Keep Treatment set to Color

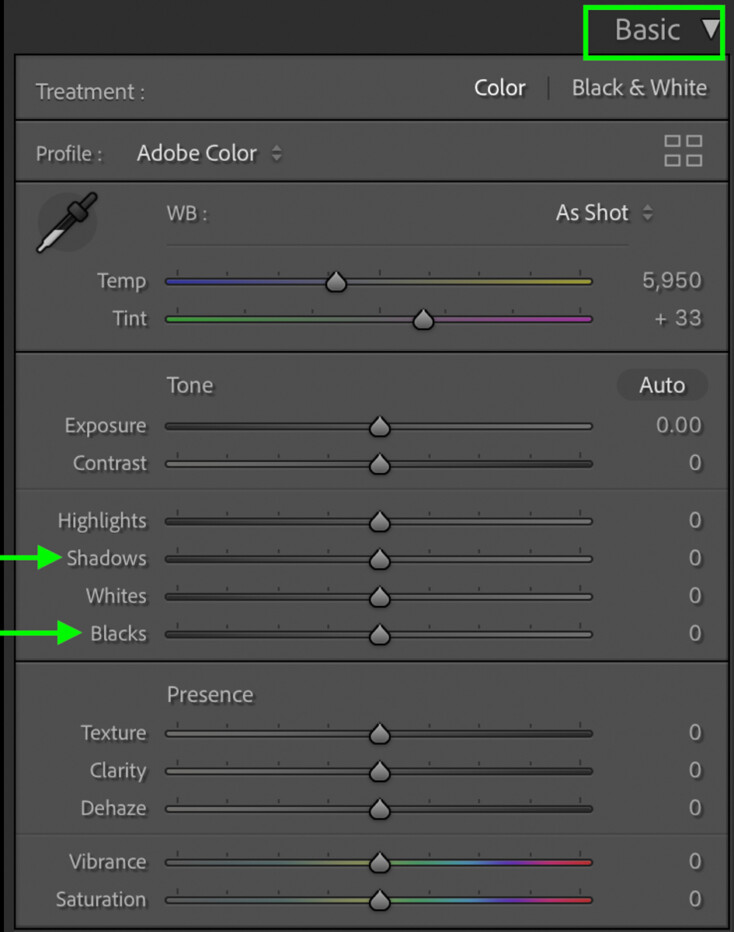[500, 88]
